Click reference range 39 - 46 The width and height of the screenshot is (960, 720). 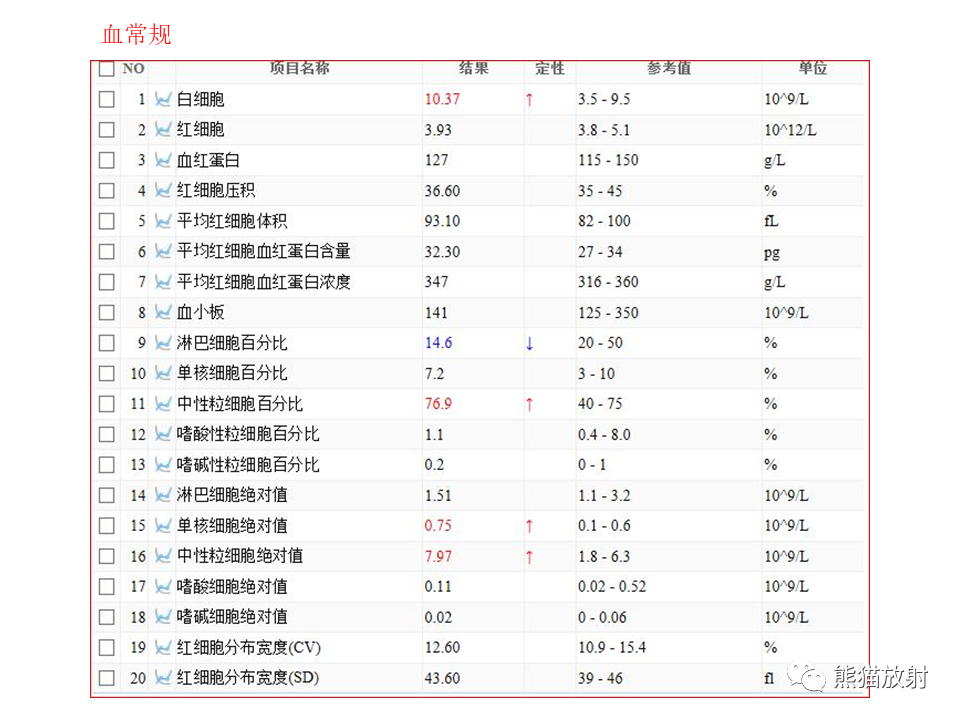pos(600,678)
